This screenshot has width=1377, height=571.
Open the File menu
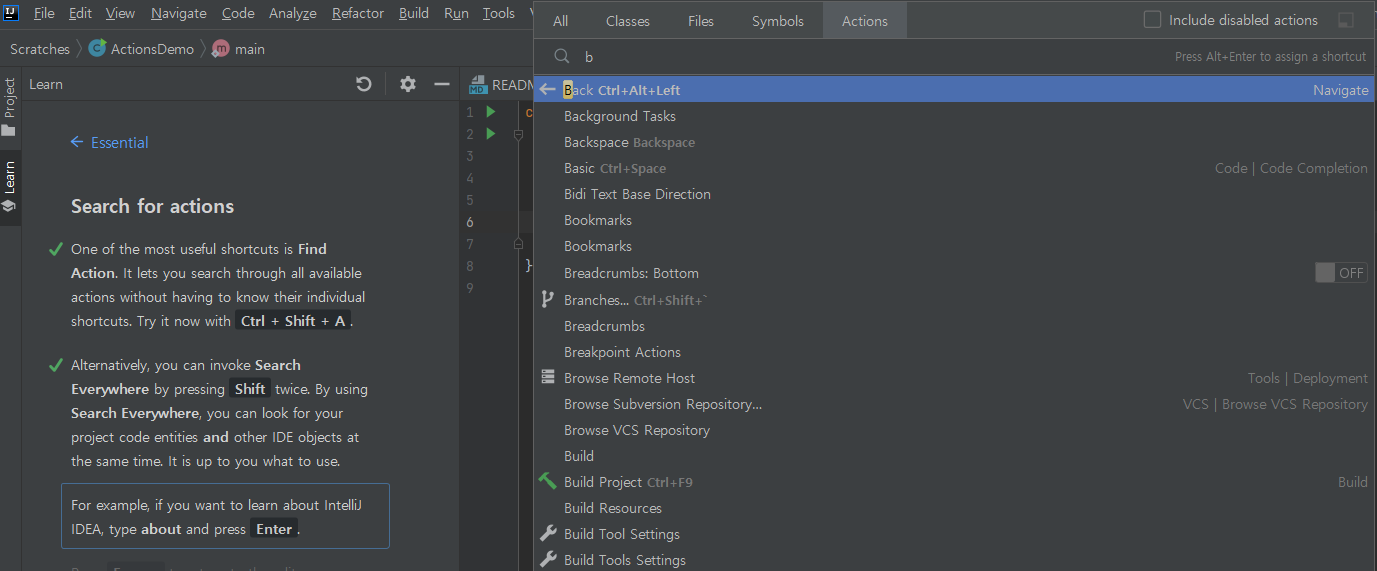tap(44, 13)
